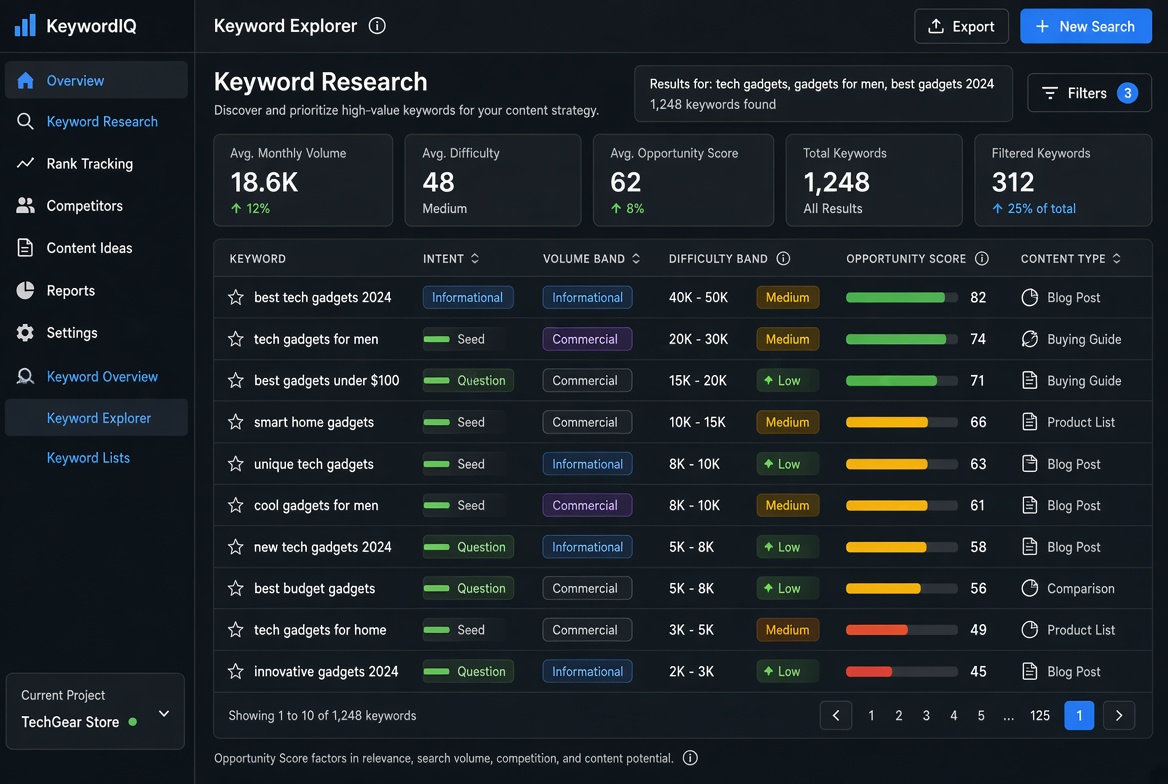Go to page 2 of results

coord(898,715)
